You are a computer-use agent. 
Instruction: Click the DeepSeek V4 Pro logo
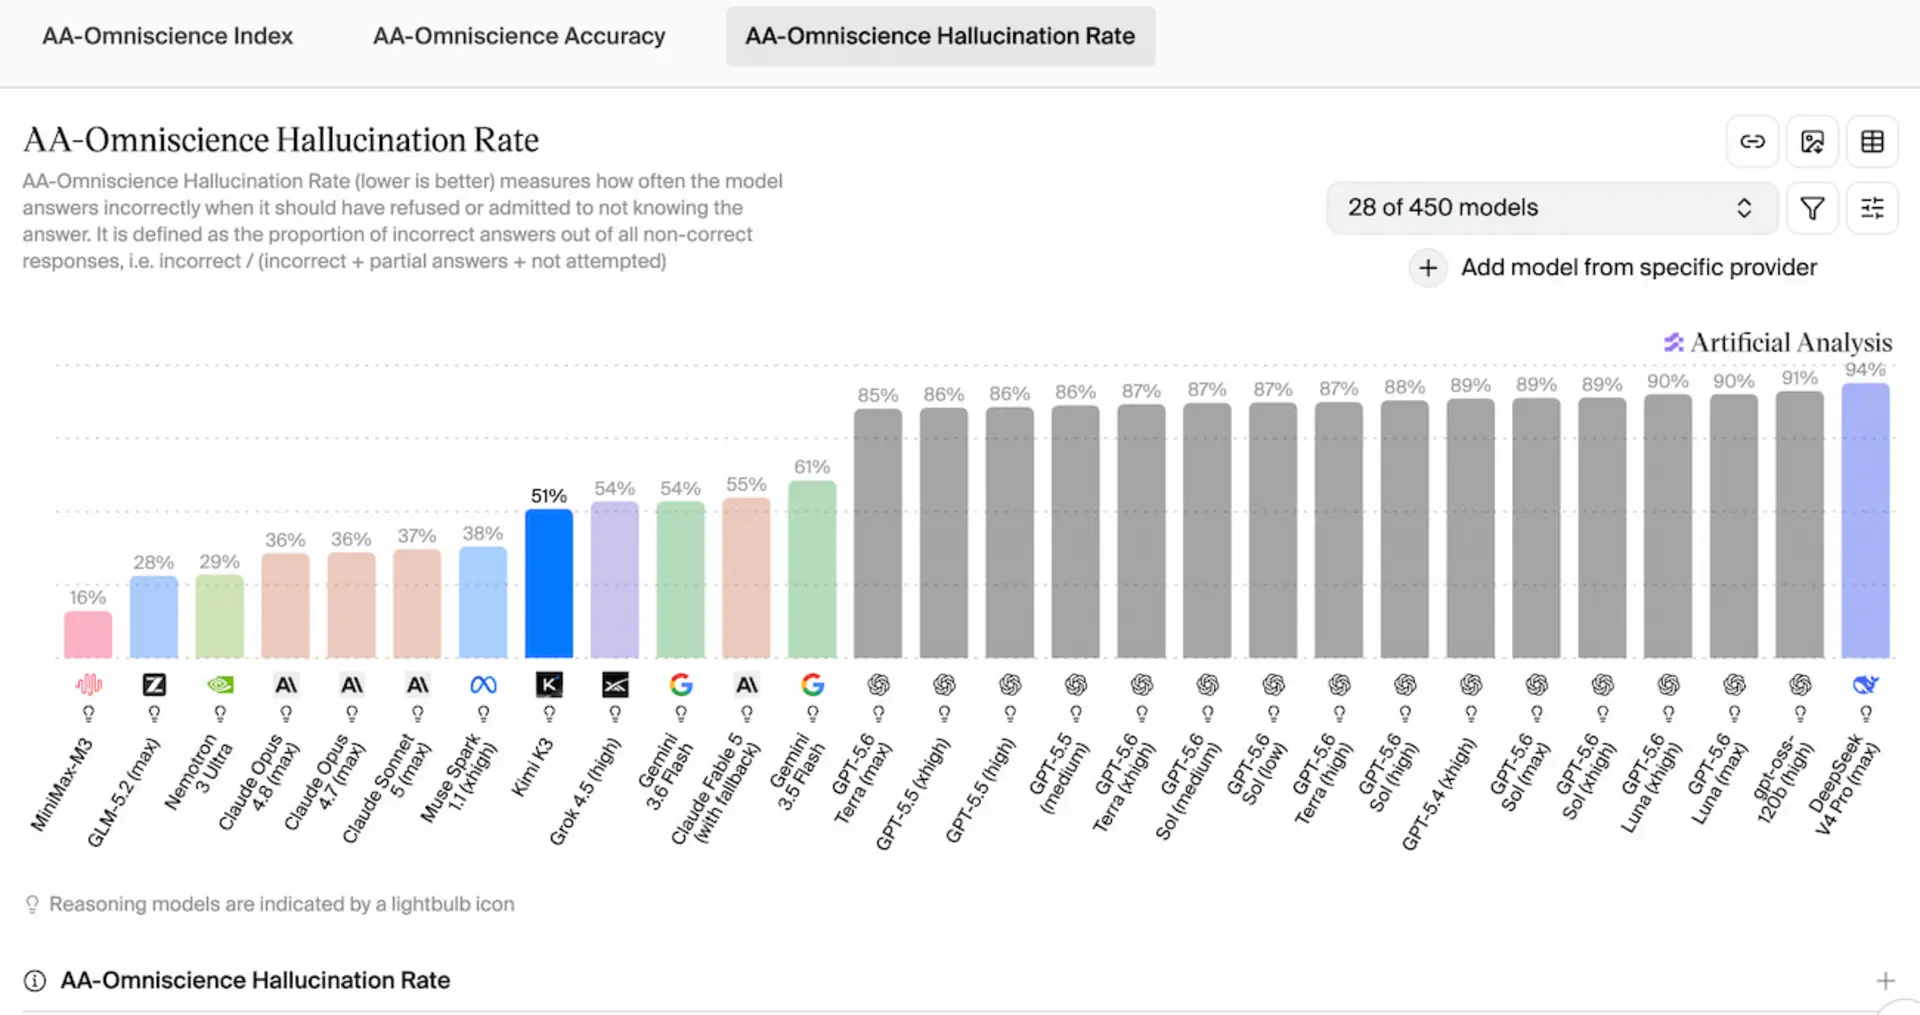pyautogui.click(x=1865, y=684)
